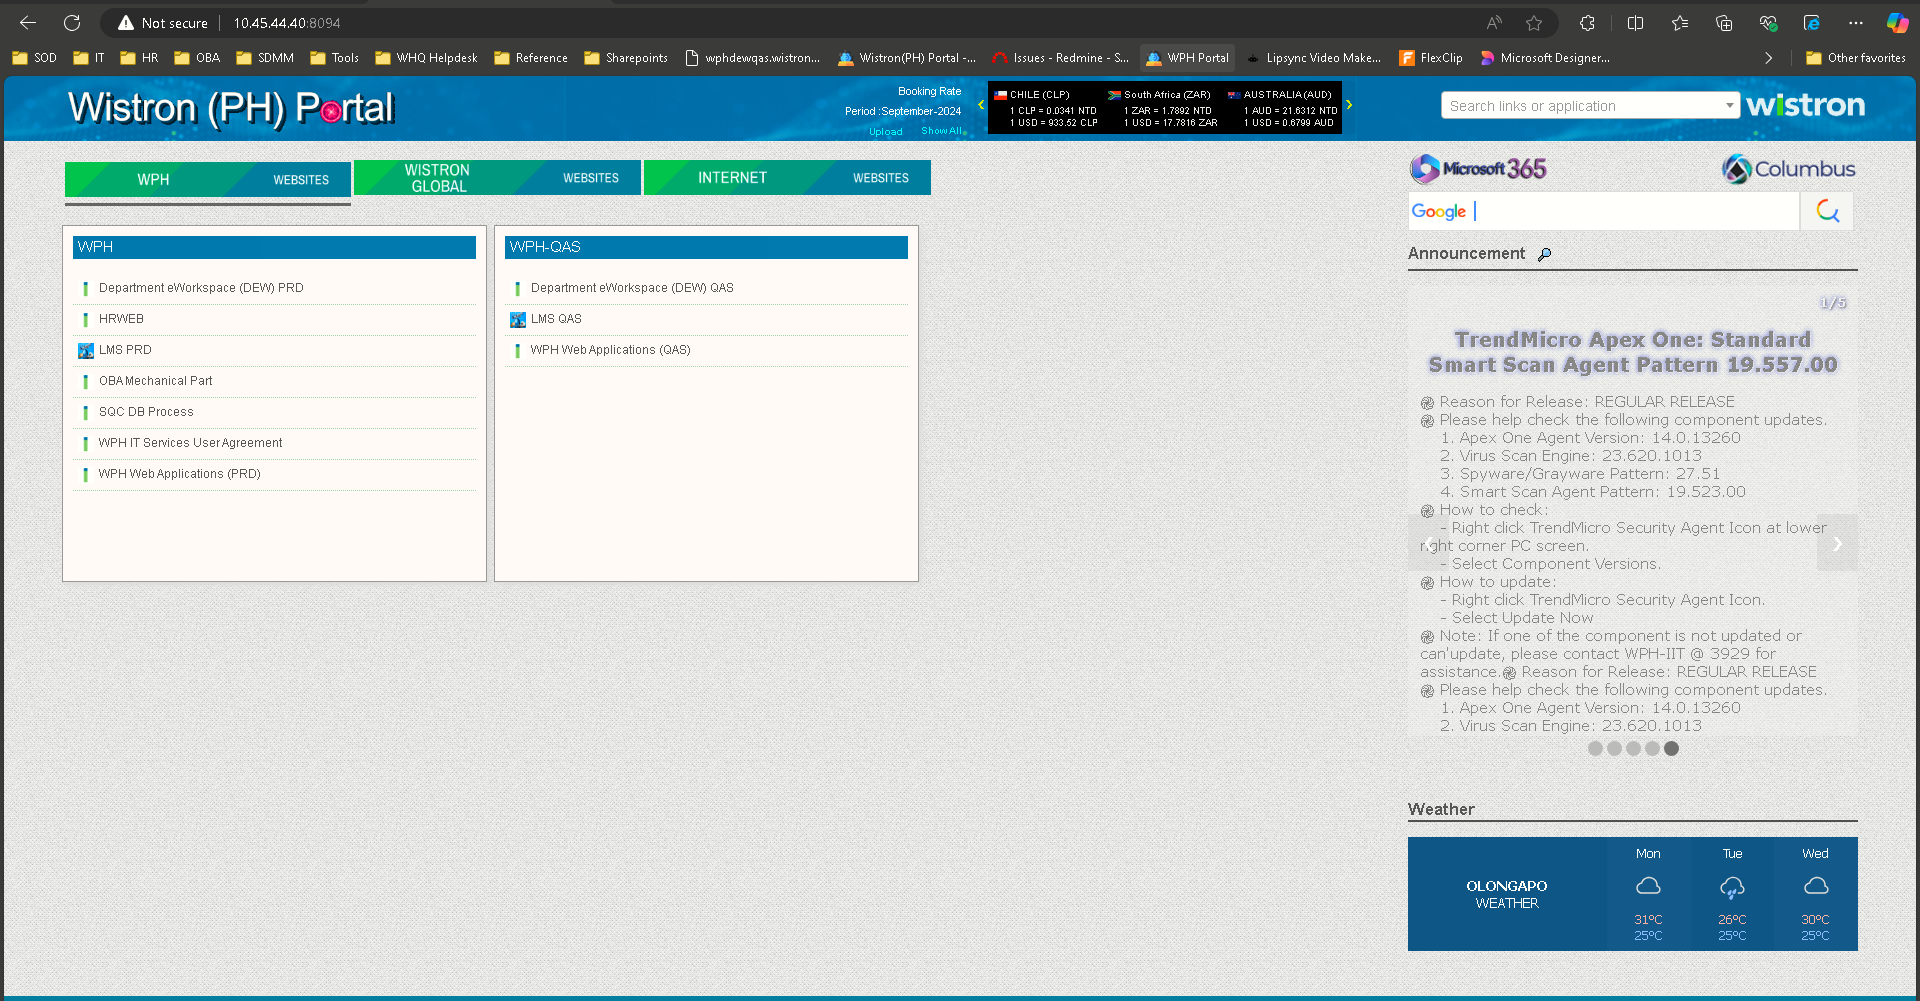Add this page to favorites star icon

(1534, 23)
